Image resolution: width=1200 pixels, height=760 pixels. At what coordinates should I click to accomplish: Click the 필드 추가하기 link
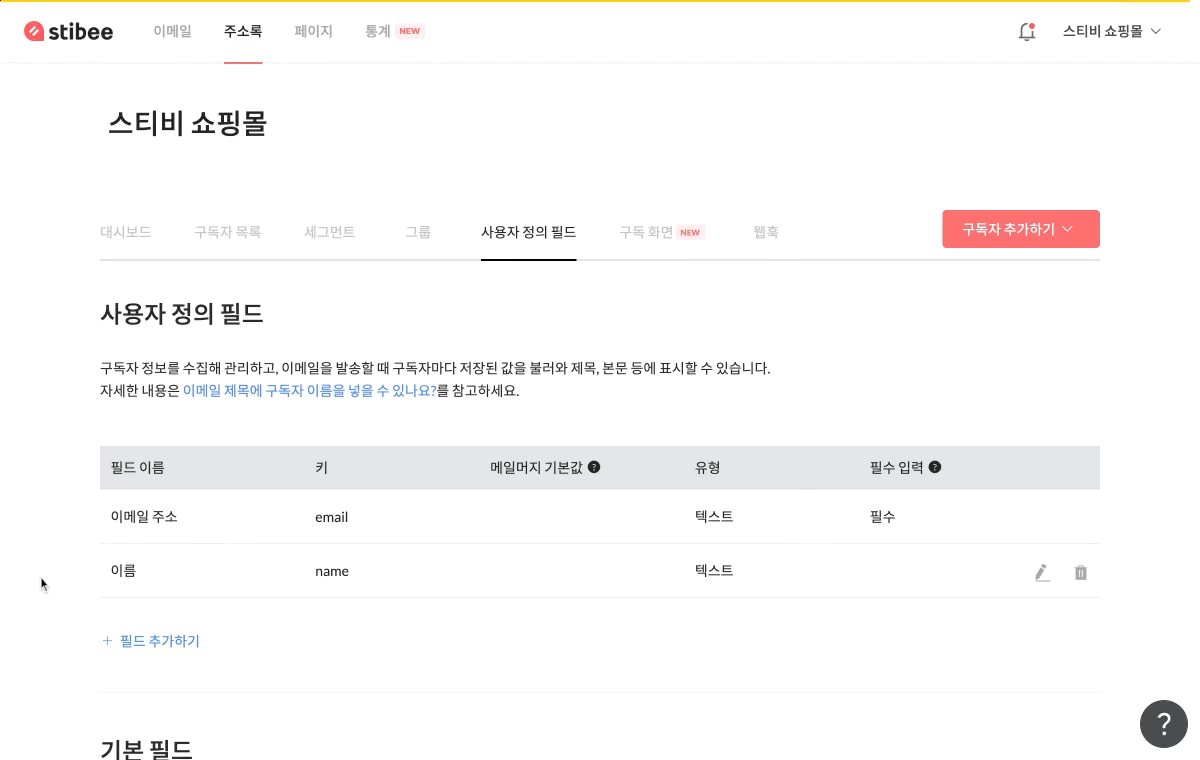[151, 641]
